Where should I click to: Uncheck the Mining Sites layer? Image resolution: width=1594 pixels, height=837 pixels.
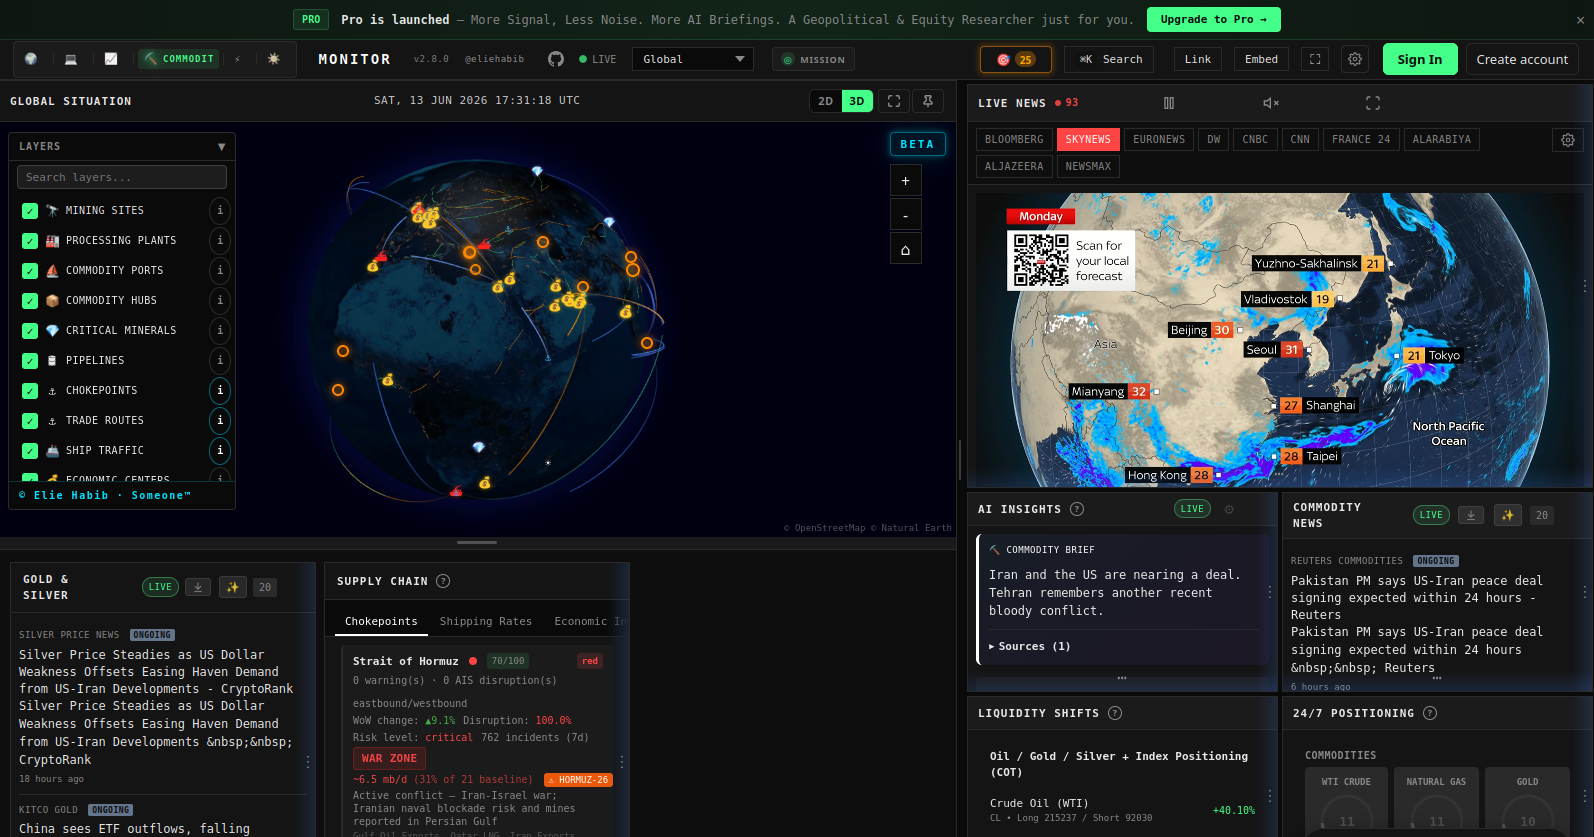coord(30,211)
